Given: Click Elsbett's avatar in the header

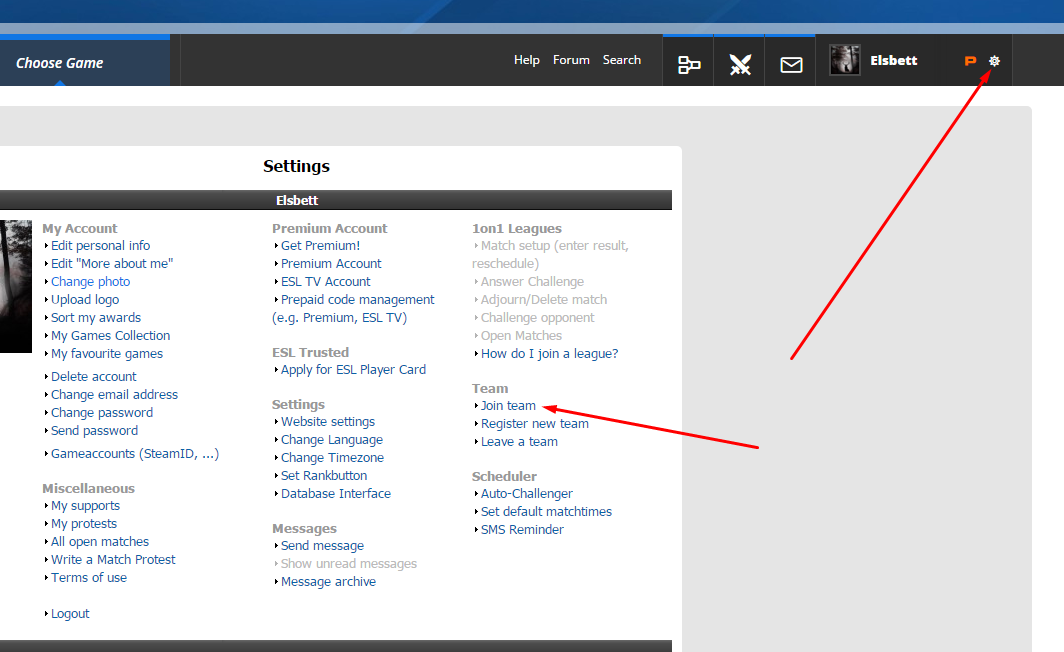Looking at the screenshot, I should [845, 61].
